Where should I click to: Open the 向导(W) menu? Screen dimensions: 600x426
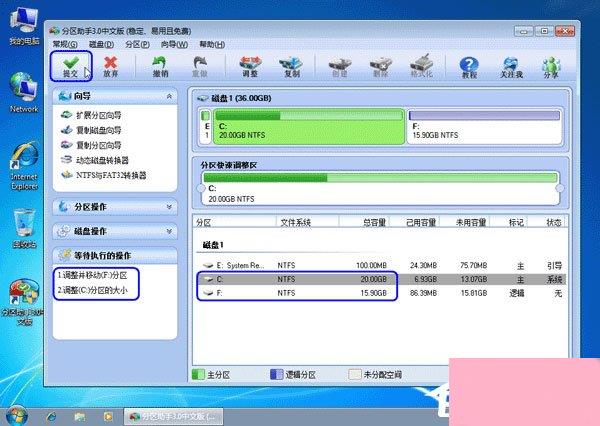pyautogui.click(x=174, y=44)
